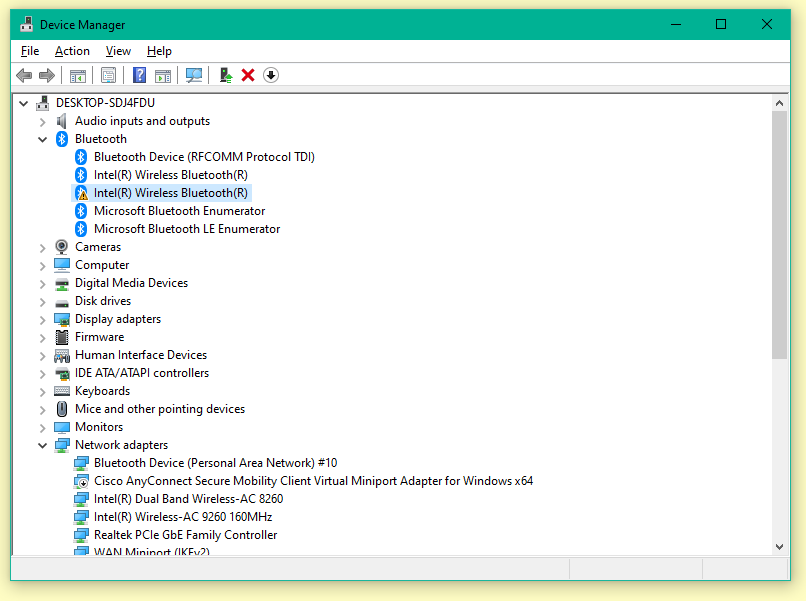Viewport: 806px width, 601px height.
Task: Collapse the DESKTOP-SDJ4FDU root node
Action: [23, 103]
